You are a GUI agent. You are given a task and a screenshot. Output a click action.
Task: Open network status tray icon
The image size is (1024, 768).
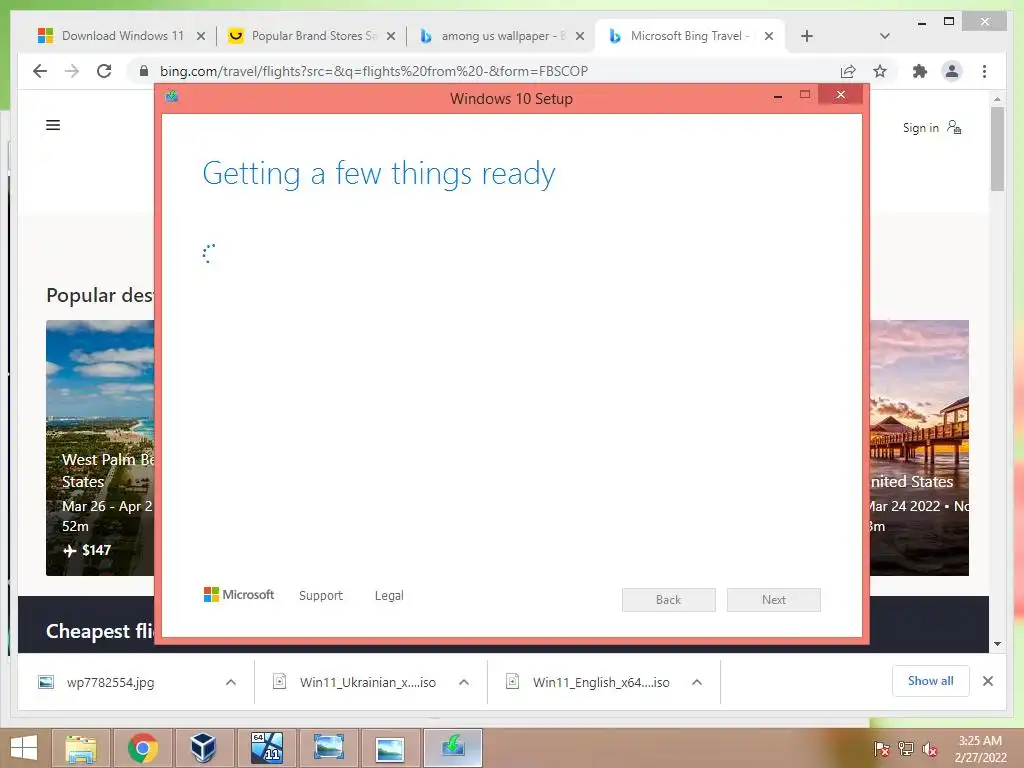(906, 748)
